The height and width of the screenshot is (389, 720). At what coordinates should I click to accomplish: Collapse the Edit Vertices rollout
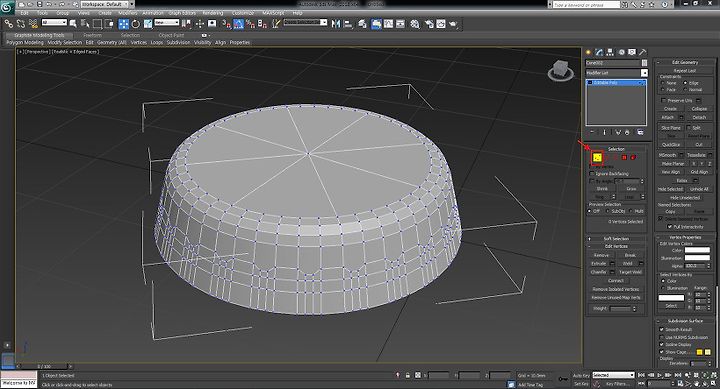[x=616, y=247]
